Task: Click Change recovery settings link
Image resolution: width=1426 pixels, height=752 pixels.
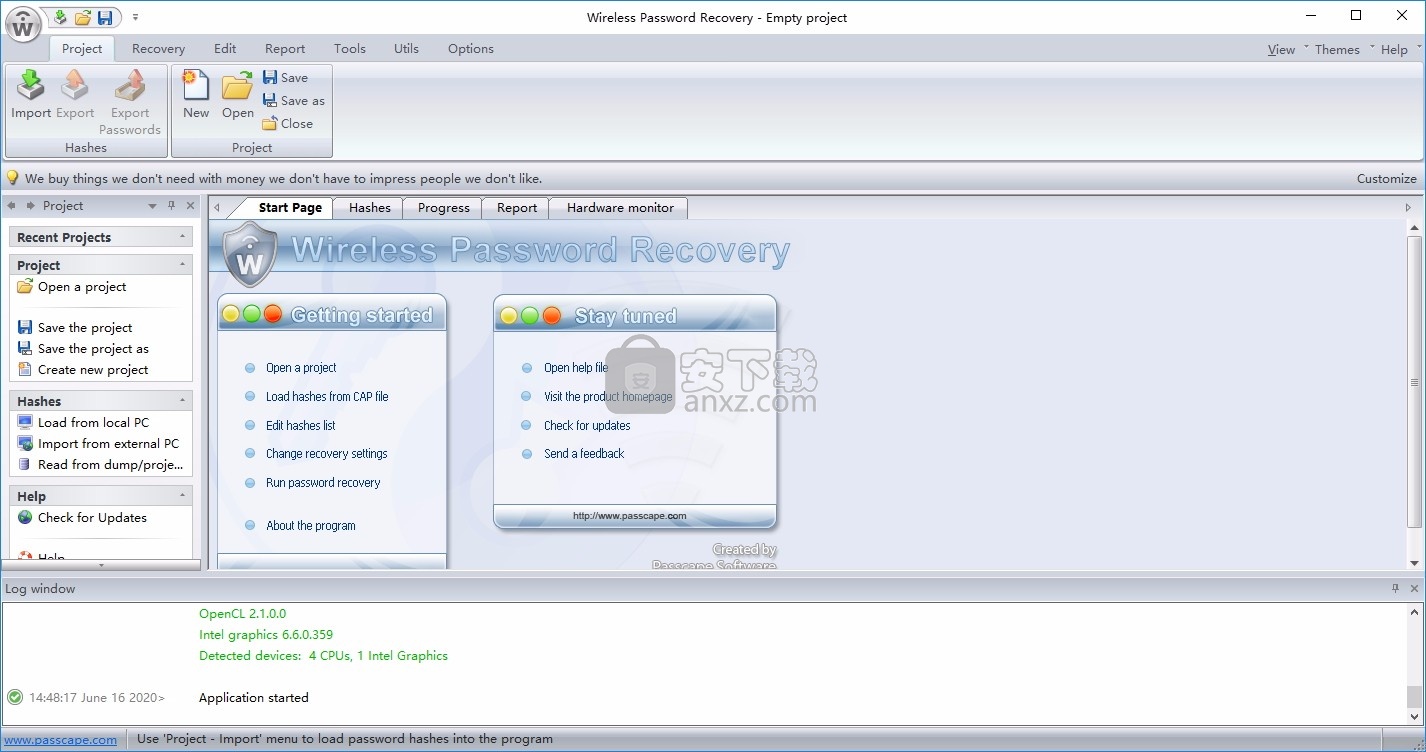Action: 326,453
